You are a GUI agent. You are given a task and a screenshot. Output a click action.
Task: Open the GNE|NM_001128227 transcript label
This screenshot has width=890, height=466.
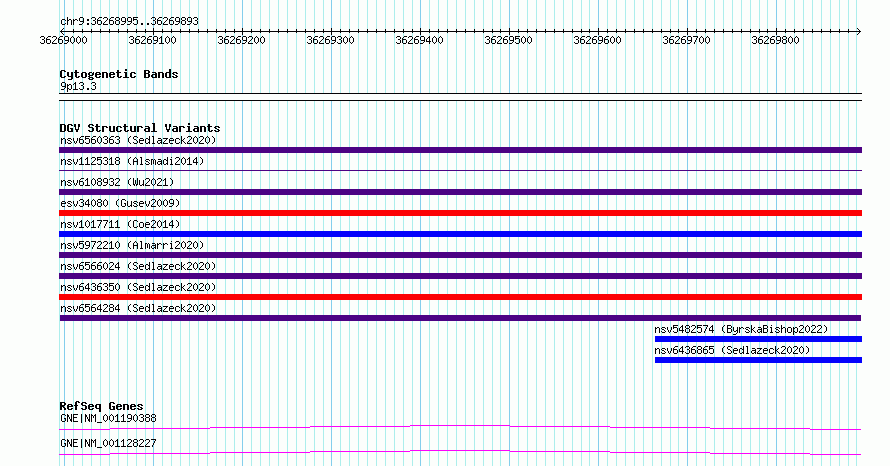(x=108, y=443)
